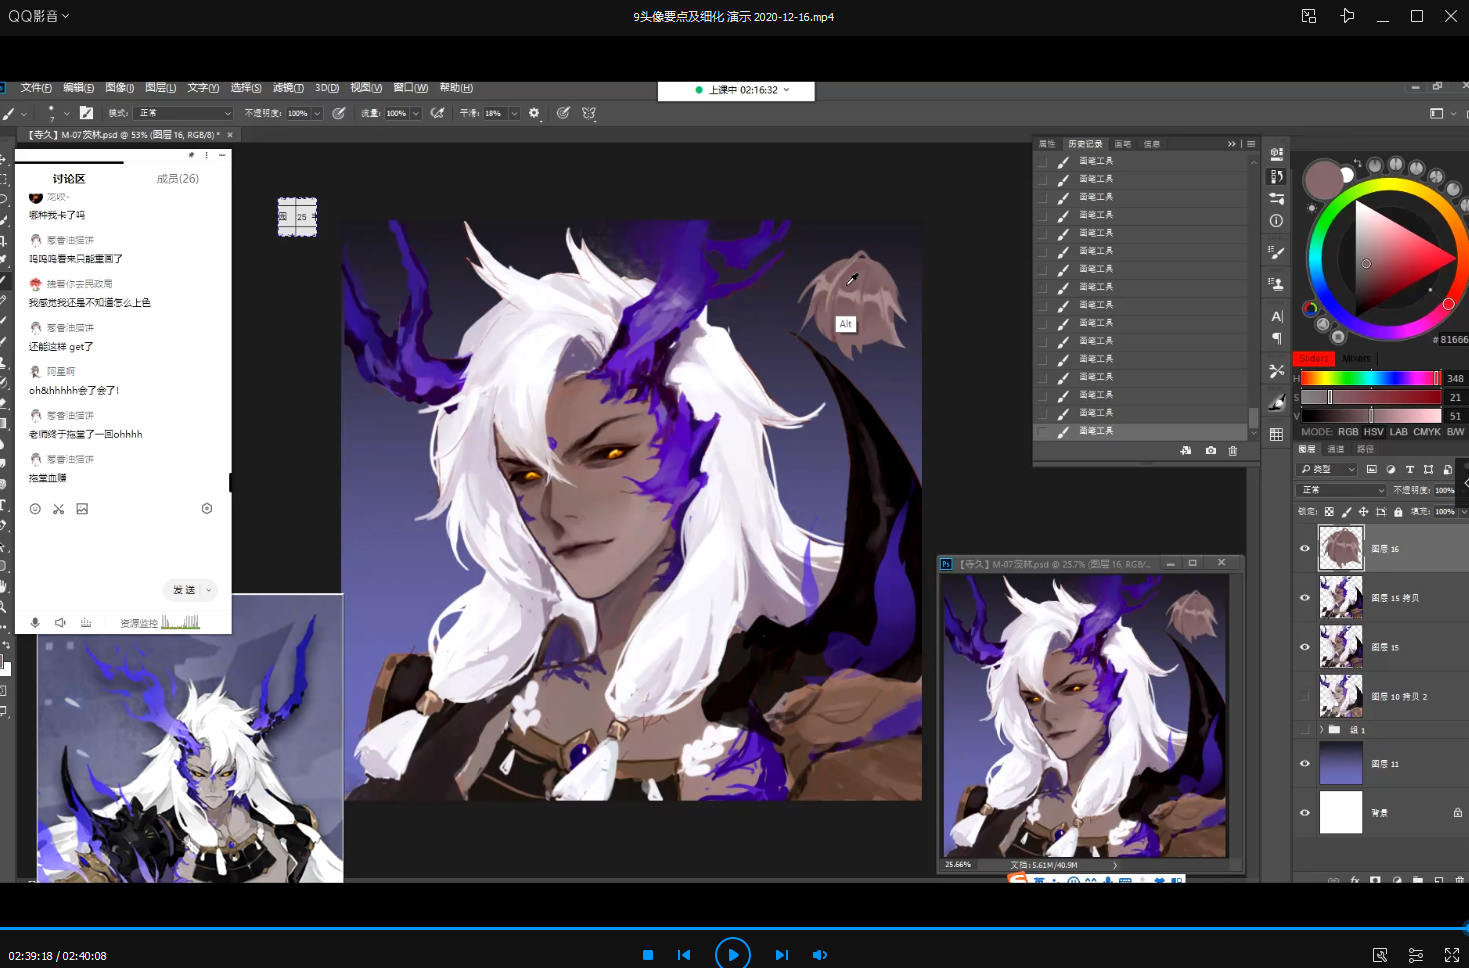Click the 发送 send button in chat
The height and width of the screenshot is (968, 1469).
tap(184, 590)
